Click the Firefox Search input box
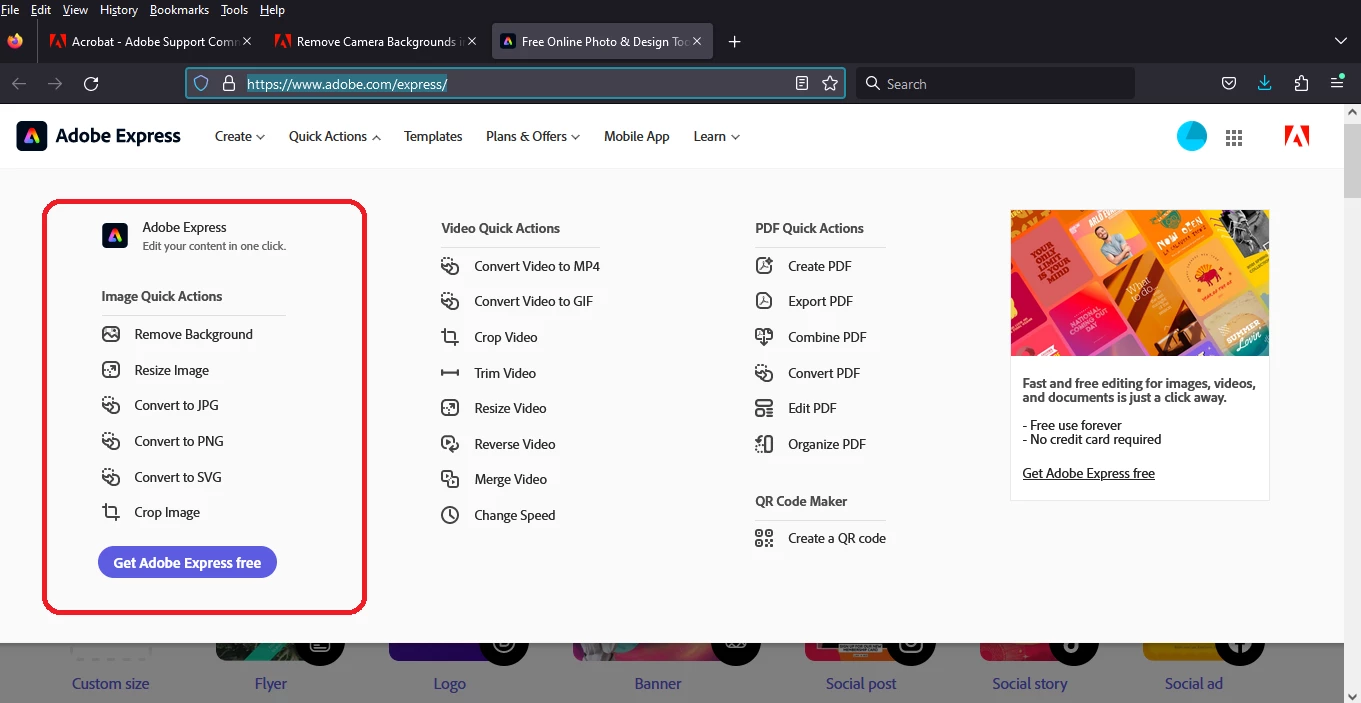This screenshot has width=1361, height=703. 995,84
